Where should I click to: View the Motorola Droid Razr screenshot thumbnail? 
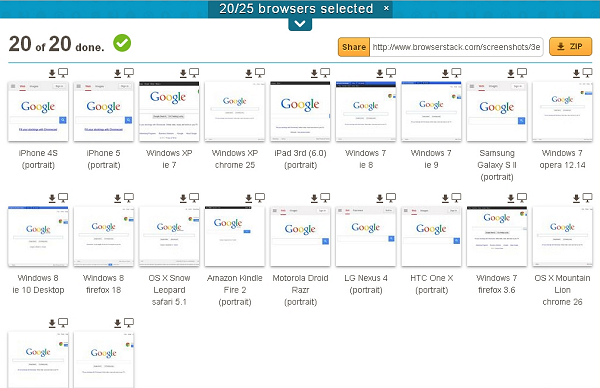coord(300,236)
